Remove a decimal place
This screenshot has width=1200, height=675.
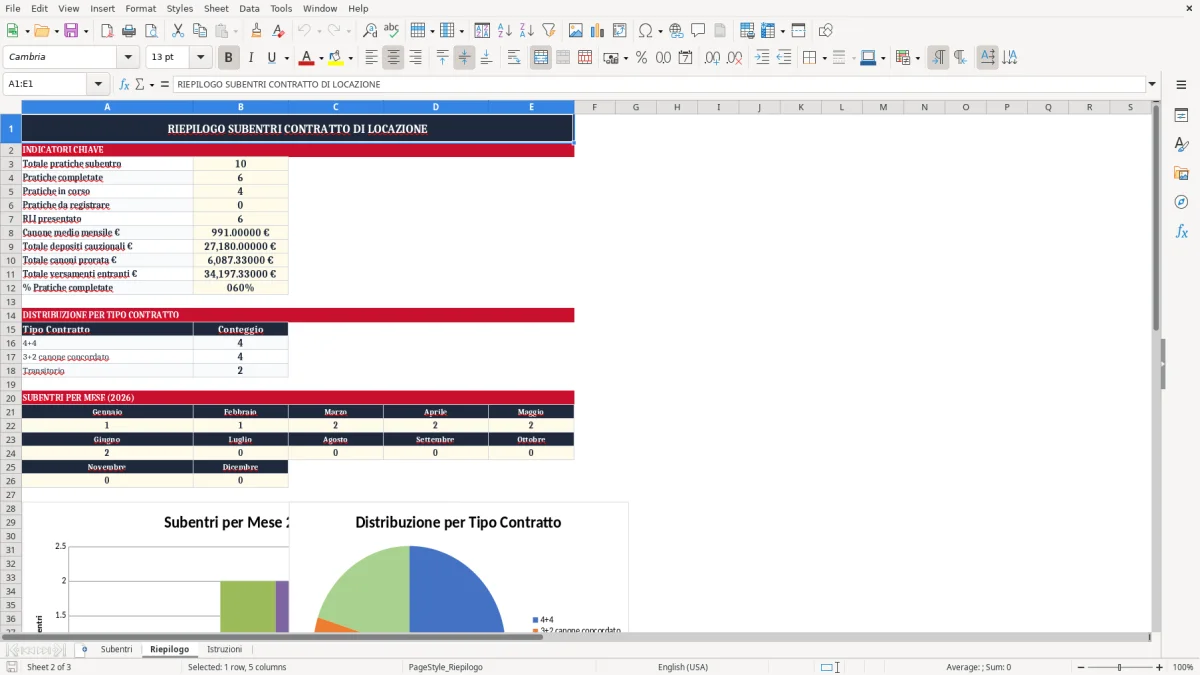coord(735,58)
